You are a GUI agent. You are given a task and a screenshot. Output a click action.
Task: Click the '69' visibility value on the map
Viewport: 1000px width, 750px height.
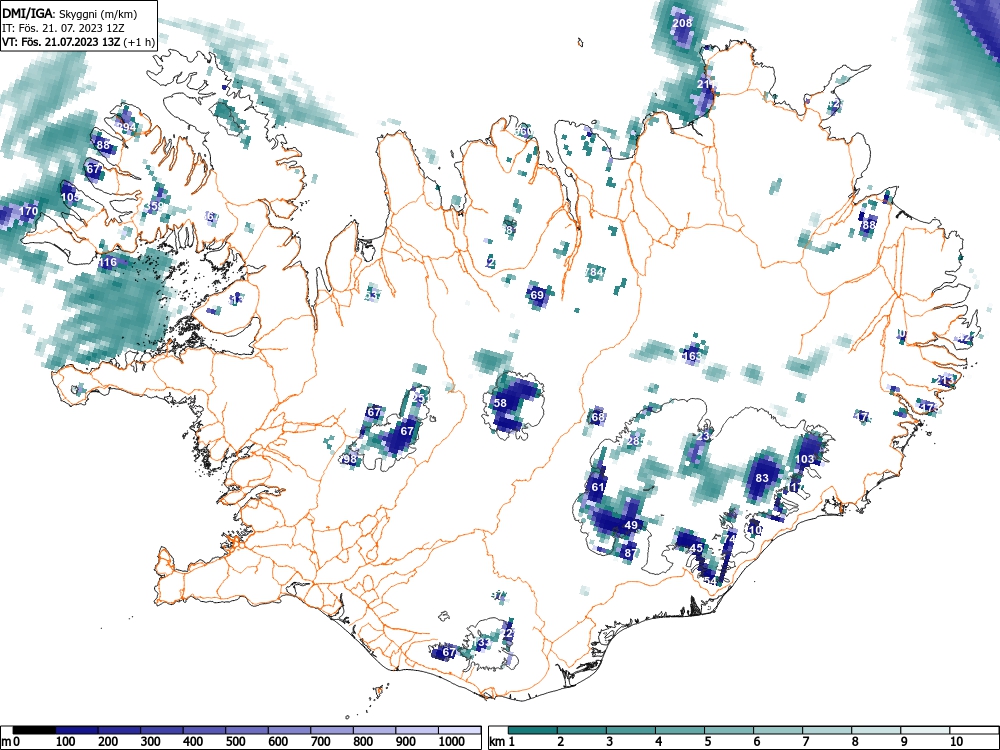[x=537, y=295]
